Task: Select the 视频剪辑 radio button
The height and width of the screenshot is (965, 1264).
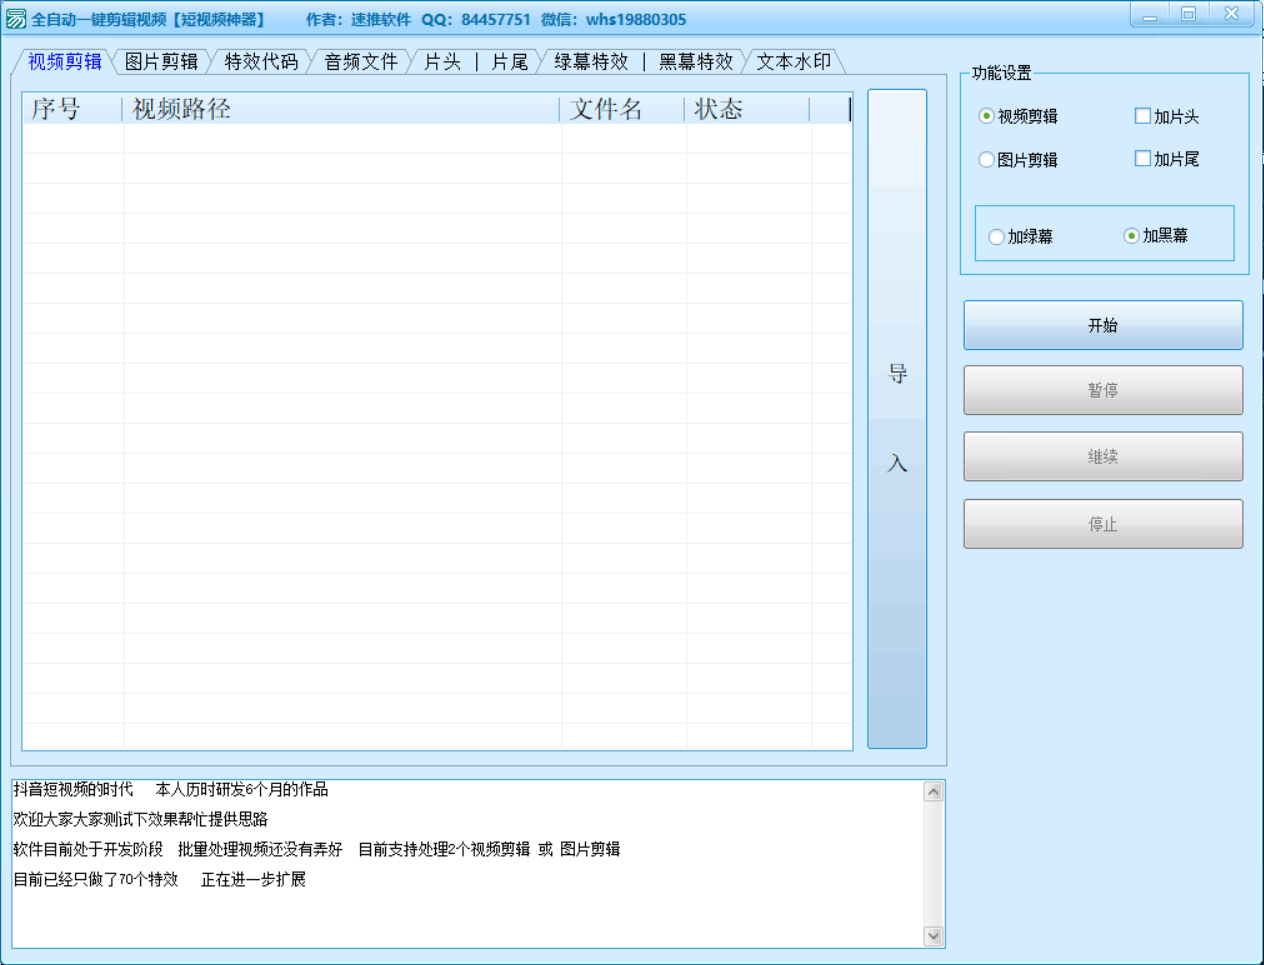Action: (987, 116)
